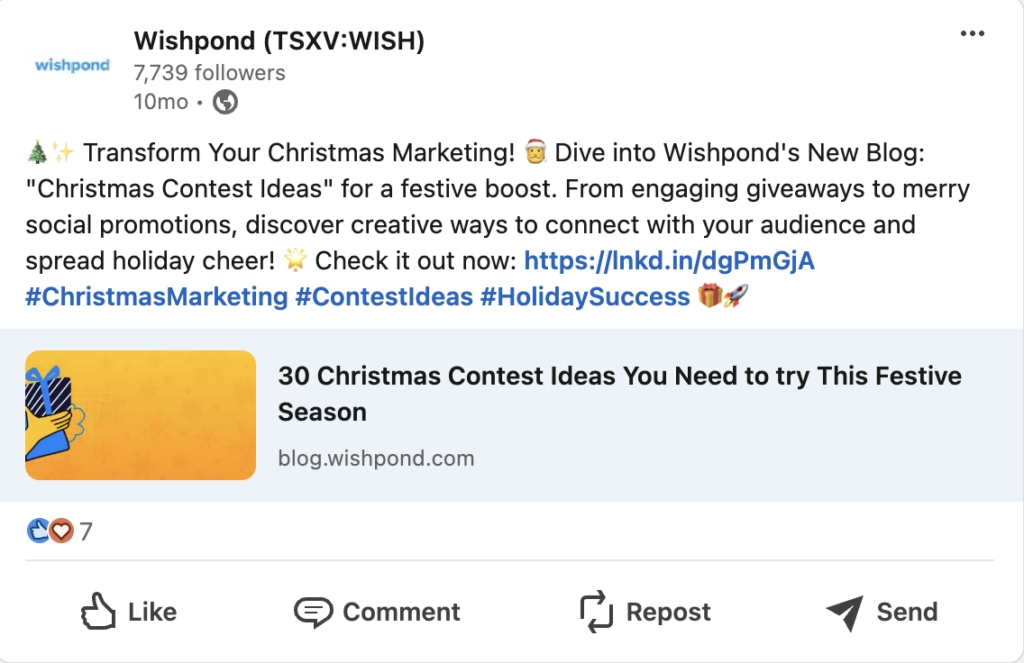Open the lnkd.in/dgPmGjA link
1024x663 pixels.
[669, 261]
